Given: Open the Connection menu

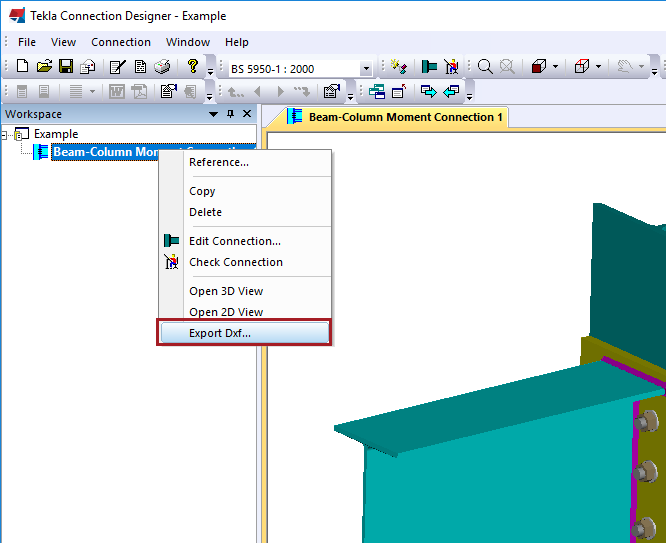Looking at the screenshot, I should pos(121,42).
